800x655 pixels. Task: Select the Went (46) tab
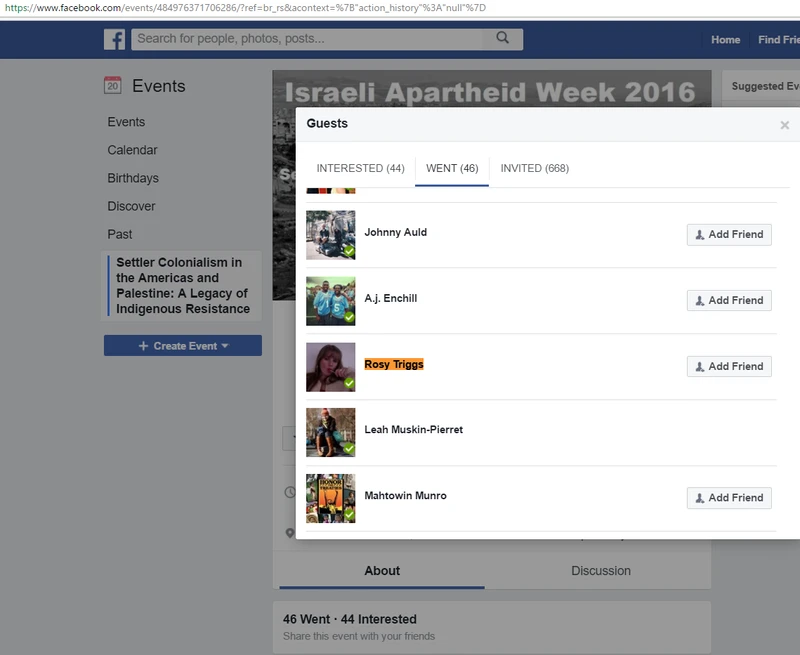452,168
